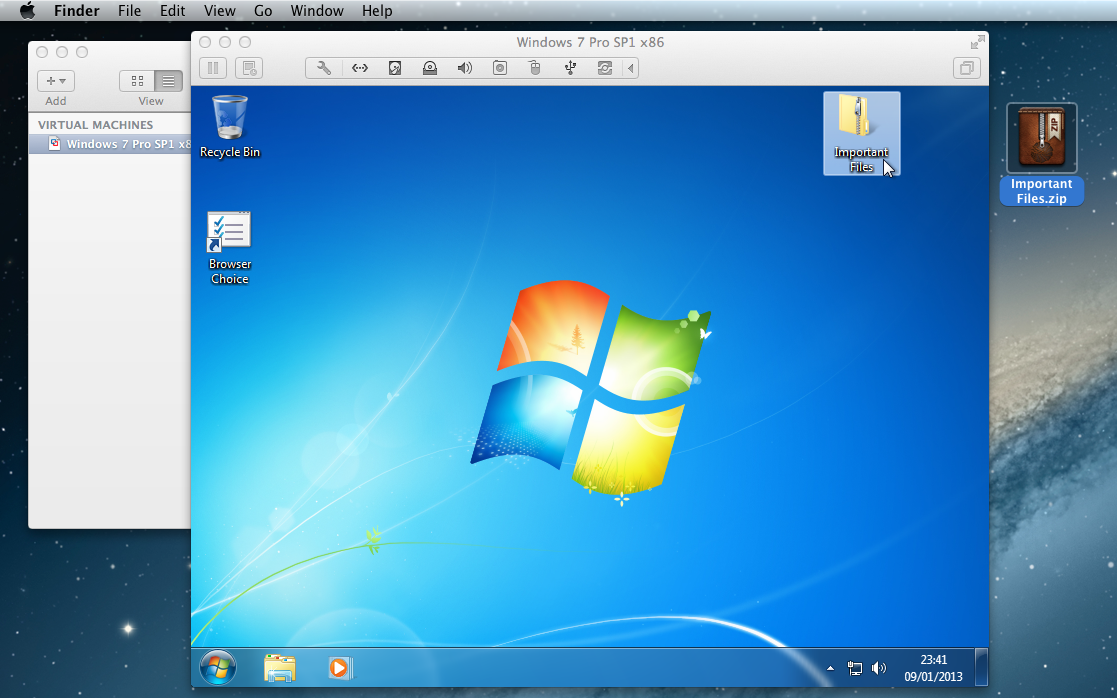This screenshot has height=698, width=1117.
Task: Open the Window menu in menu bar
Action: tap(316, 11)
